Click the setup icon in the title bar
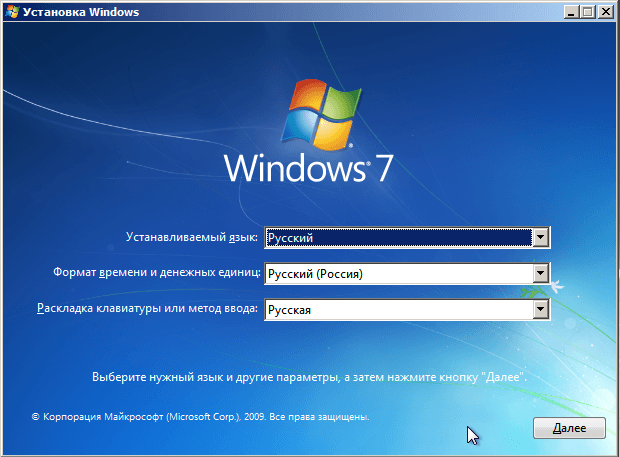620x457 pixels. click(11, 11)
